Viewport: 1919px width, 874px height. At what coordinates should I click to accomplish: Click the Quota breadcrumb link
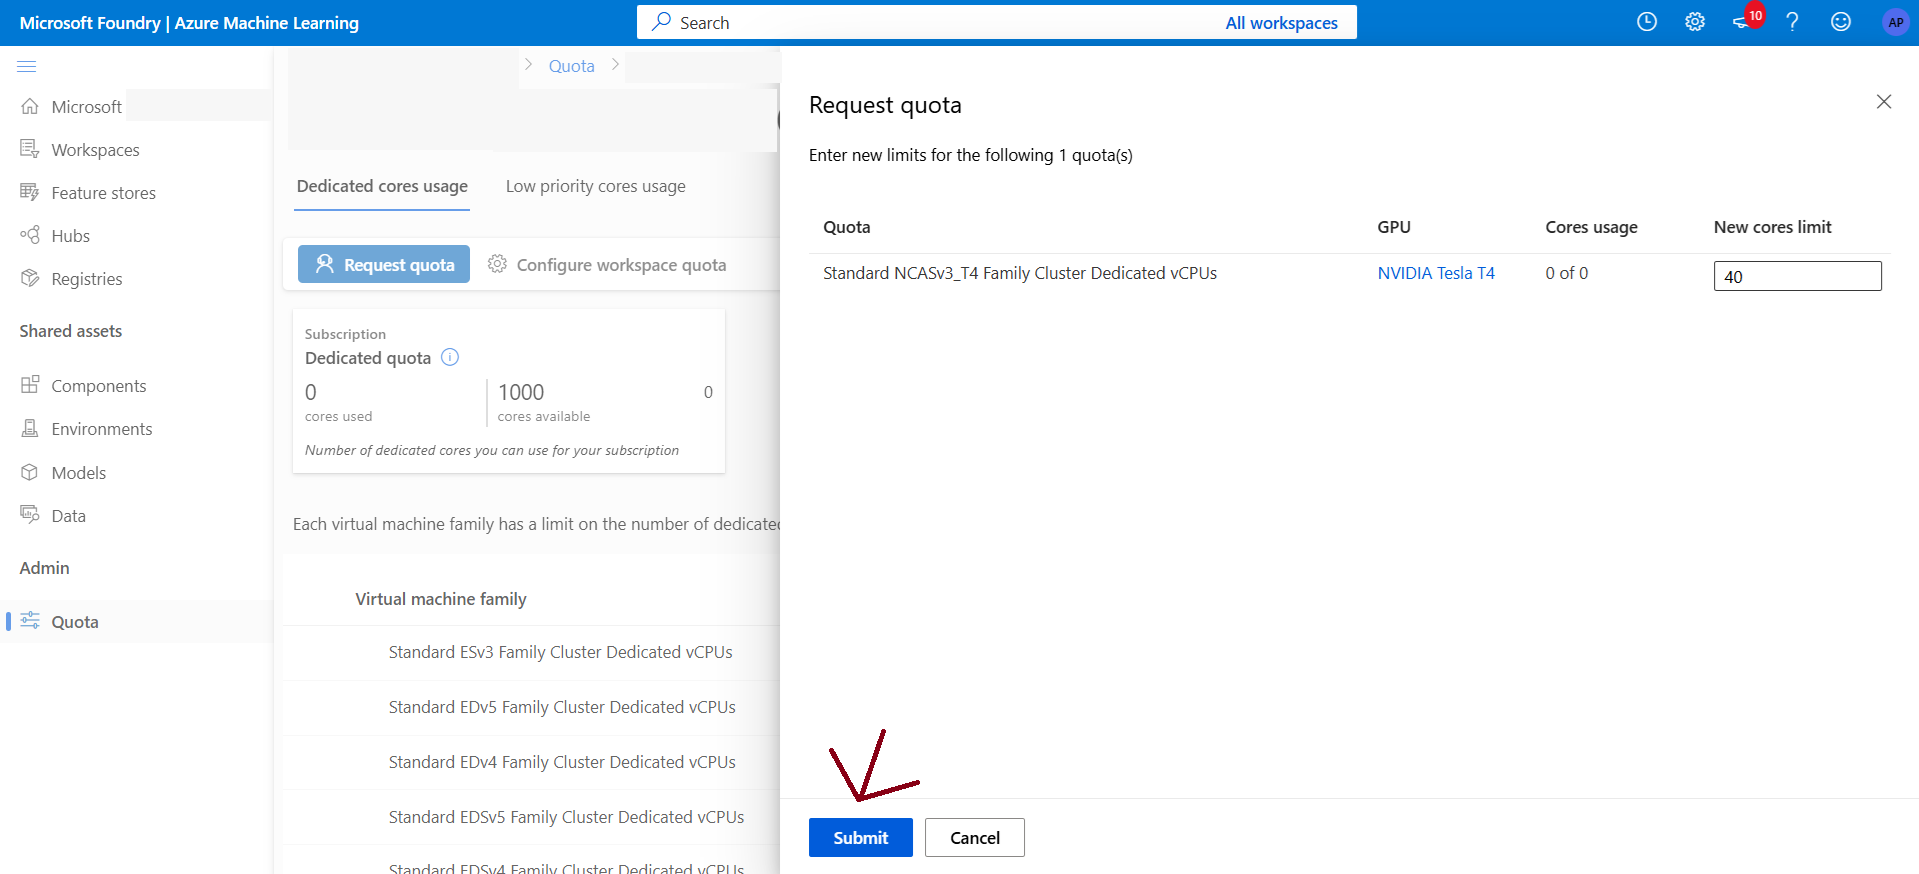[572, 66]
